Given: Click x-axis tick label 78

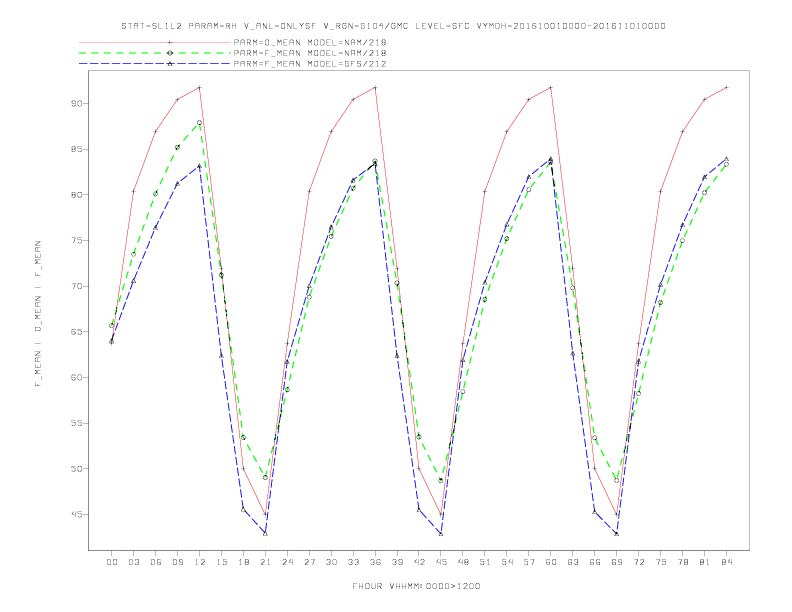Looking at the screenshot, I should click(682, 562).
